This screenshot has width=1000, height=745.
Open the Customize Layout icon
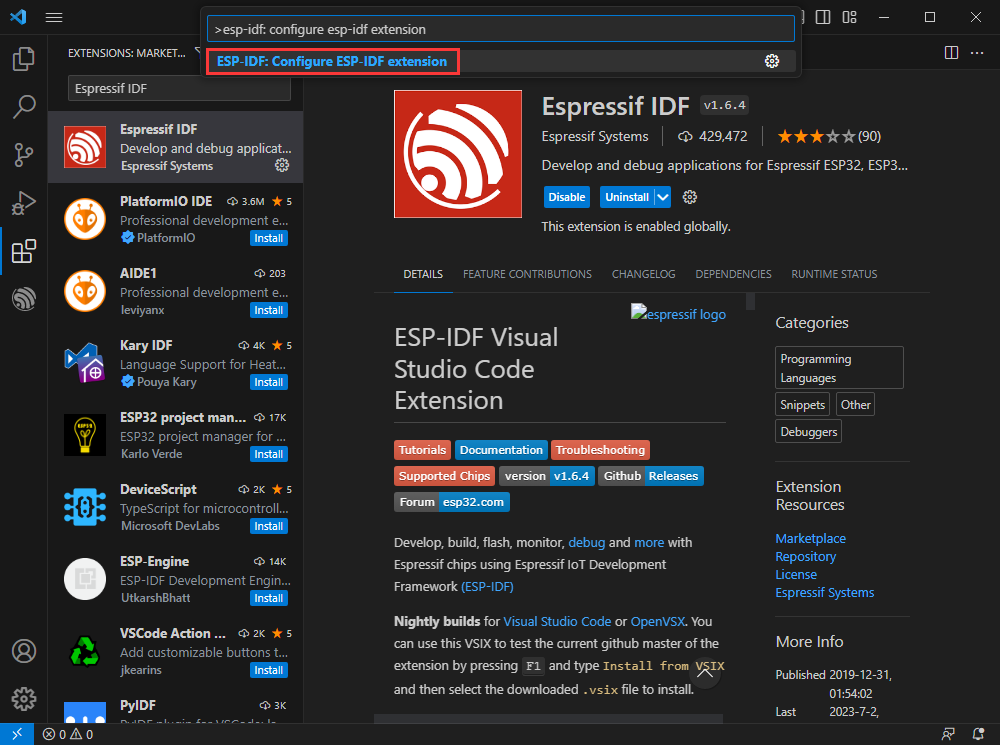(x=849, y=17)
